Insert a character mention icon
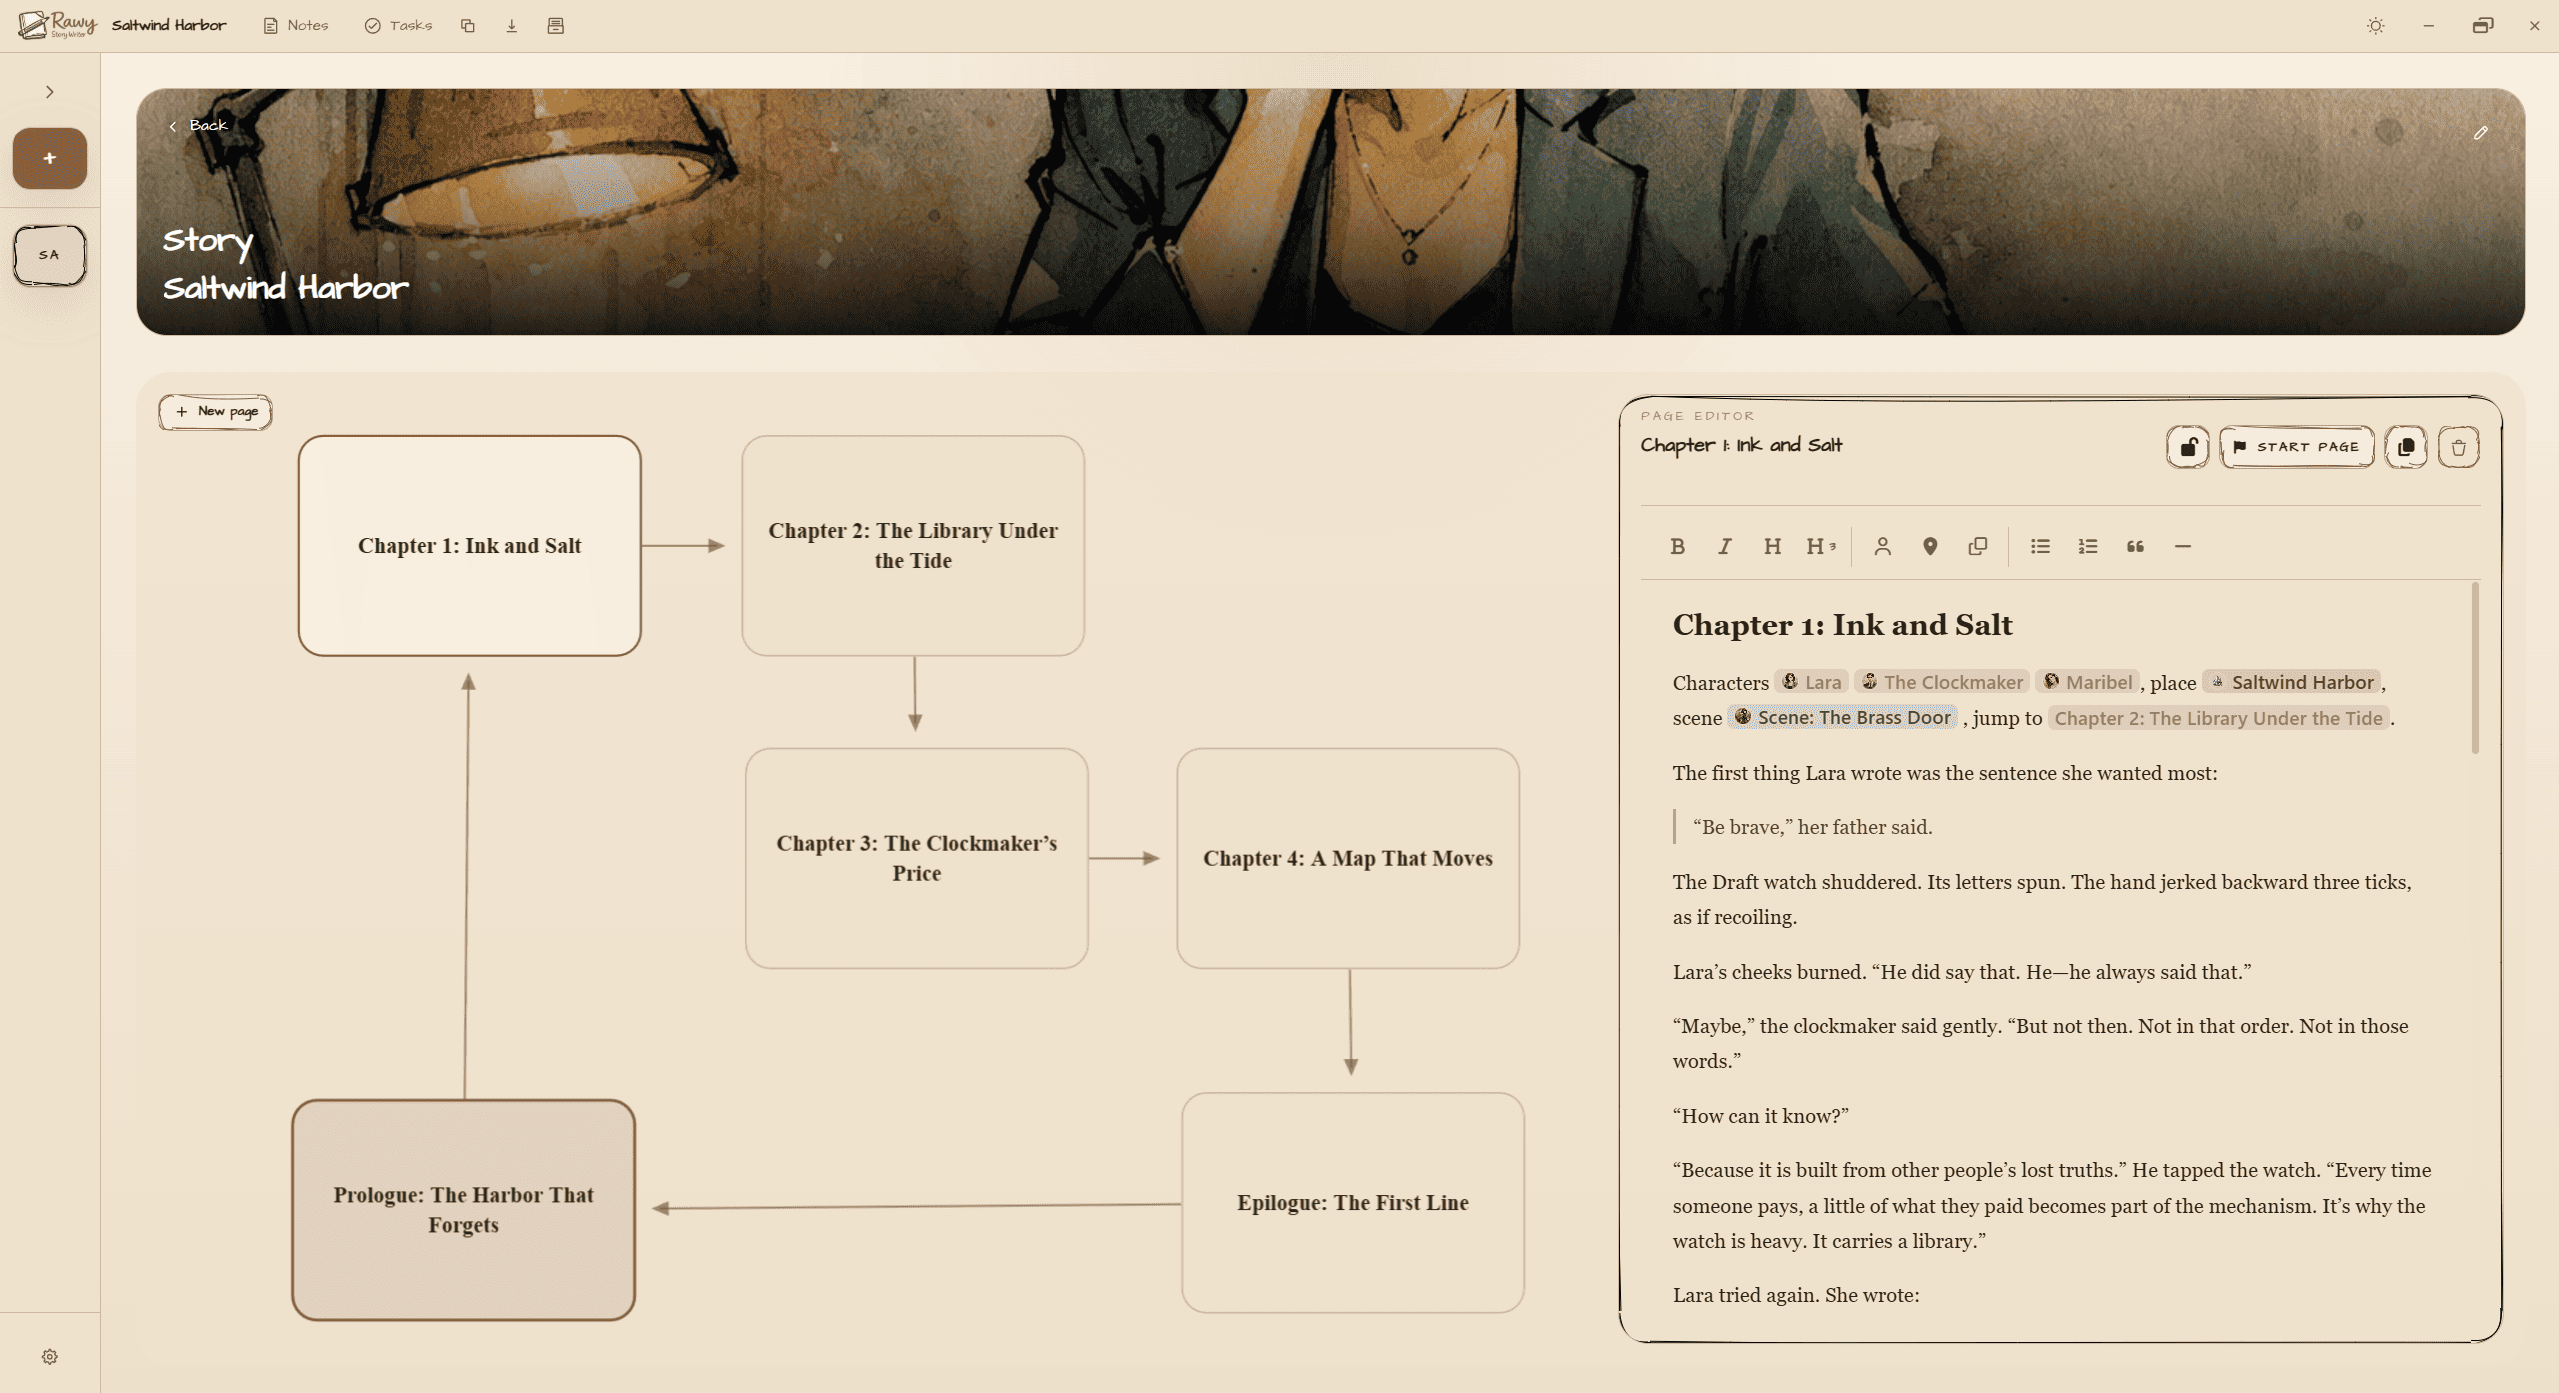The image size is (2559, 1393). coord(1882,546)
